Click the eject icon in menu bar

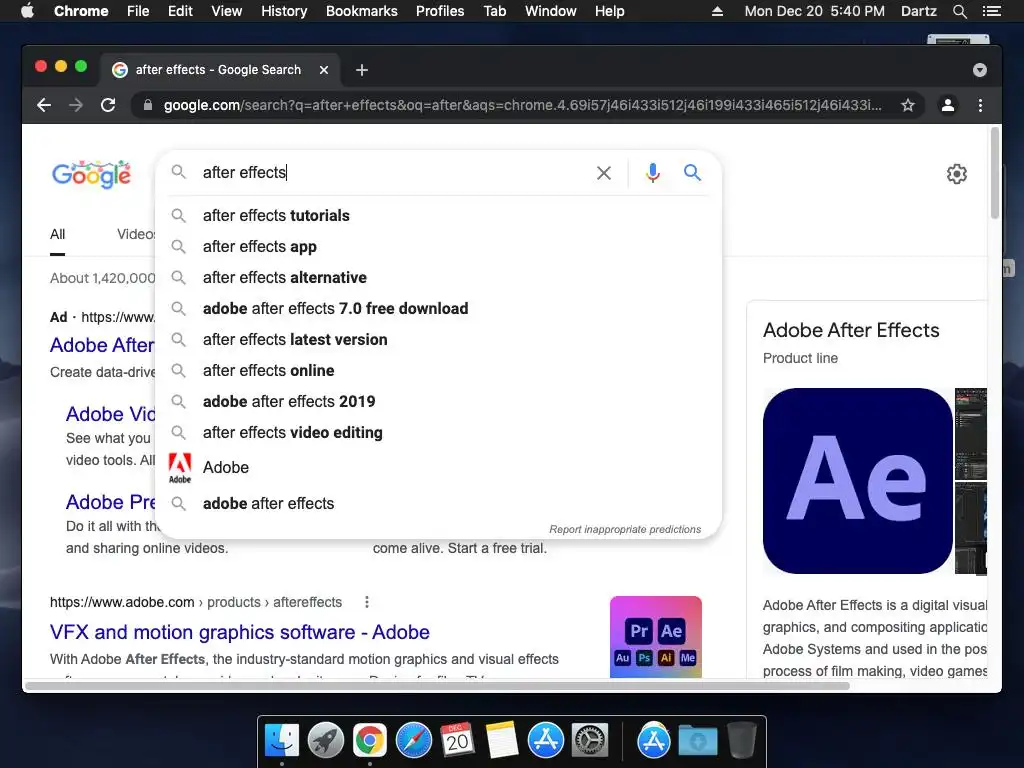point(717,11)
